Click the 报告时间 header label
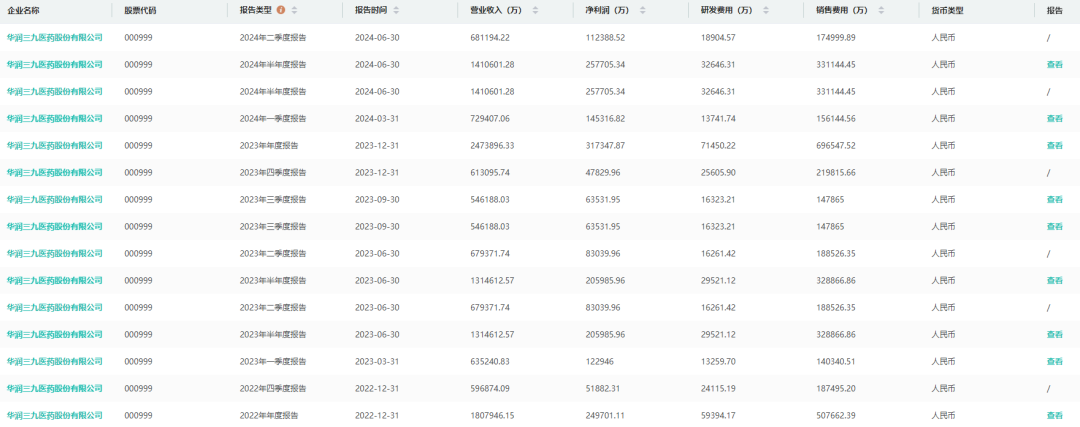 (x=371, y=10)
